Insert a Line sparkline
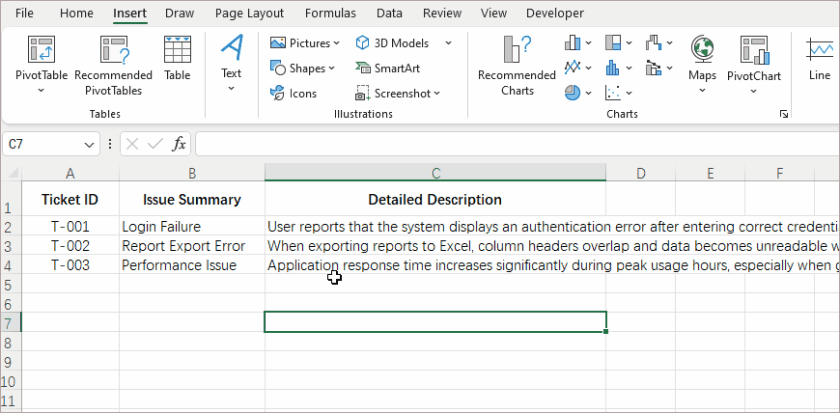The image size is (840, 413). point(819,58)
